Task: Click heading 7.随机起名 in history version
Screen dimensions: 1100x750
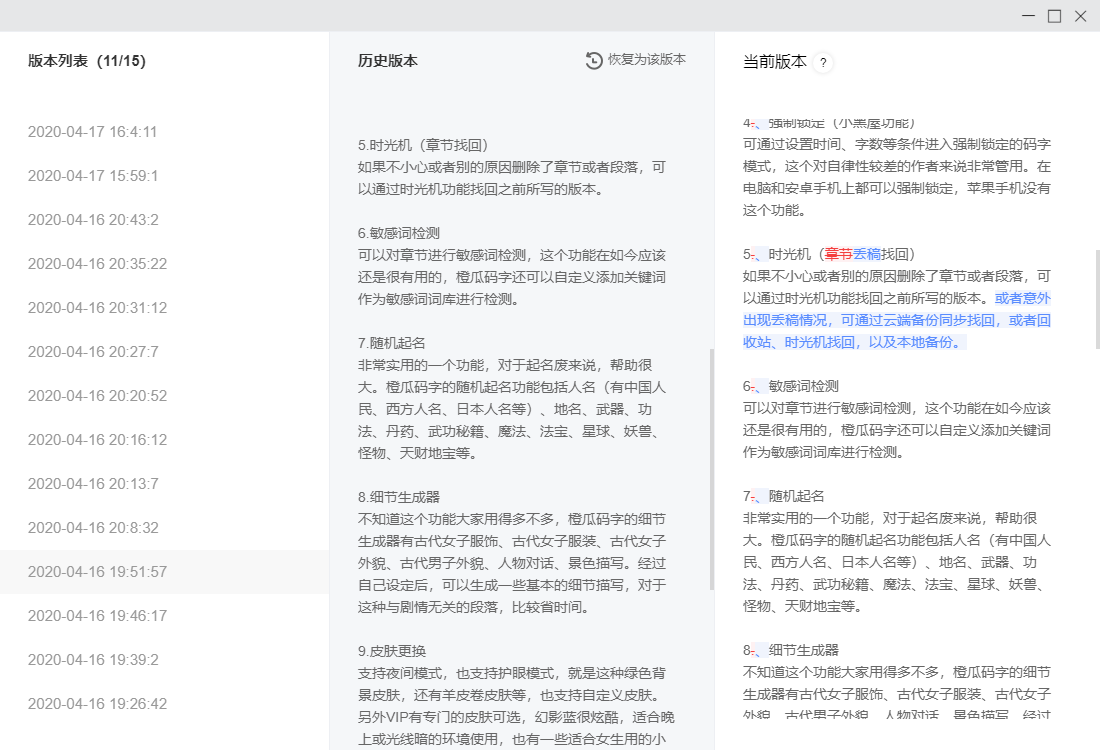Action: pyautogui.click(x=391, y=343)
